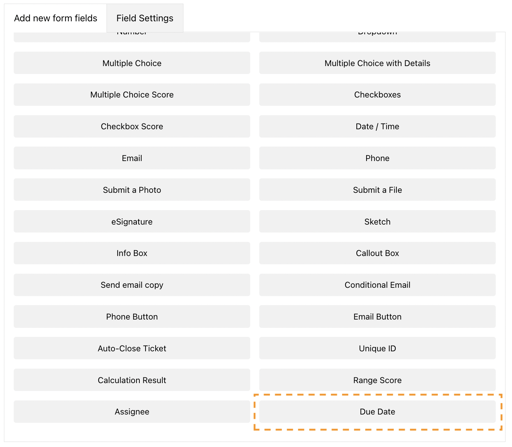Add a Date / Time field
This screenshot has height=447, width=512.
tap(377, 126)
